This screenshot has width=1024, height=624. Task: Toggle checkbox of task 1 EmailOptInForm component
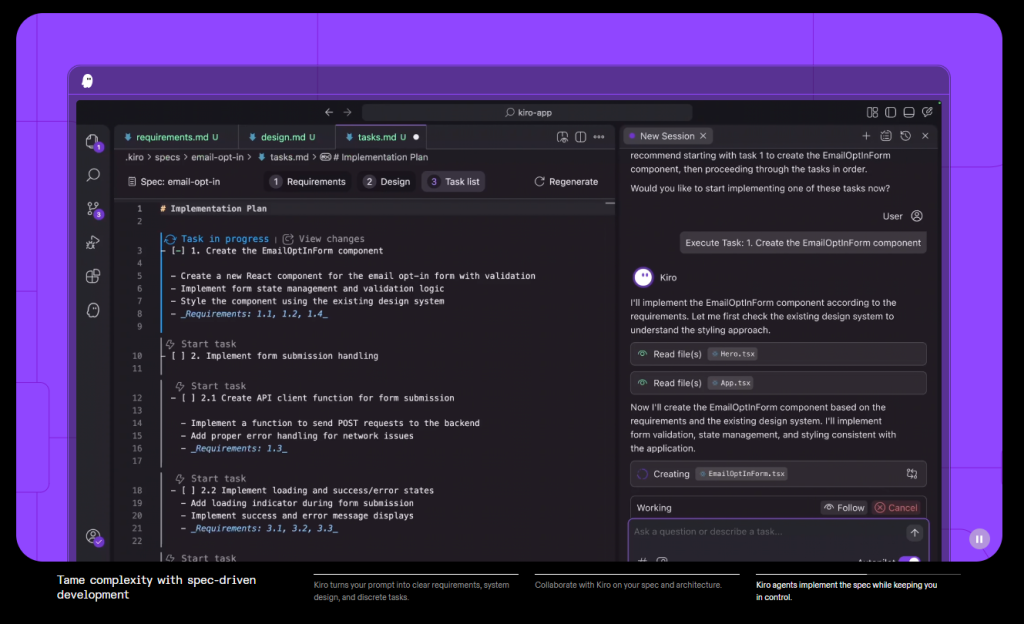coord(178,251)
